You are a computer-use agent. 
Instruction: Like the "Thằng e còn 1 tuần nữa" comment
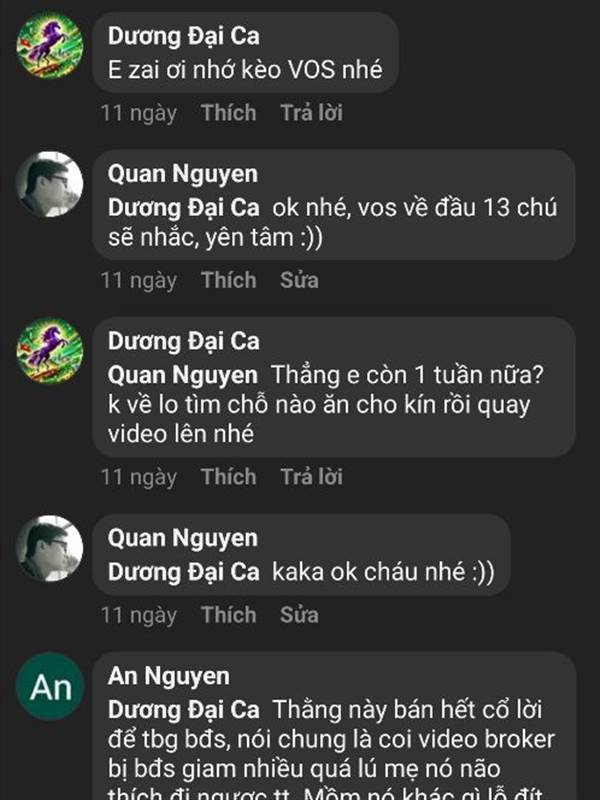coord(229,477)
